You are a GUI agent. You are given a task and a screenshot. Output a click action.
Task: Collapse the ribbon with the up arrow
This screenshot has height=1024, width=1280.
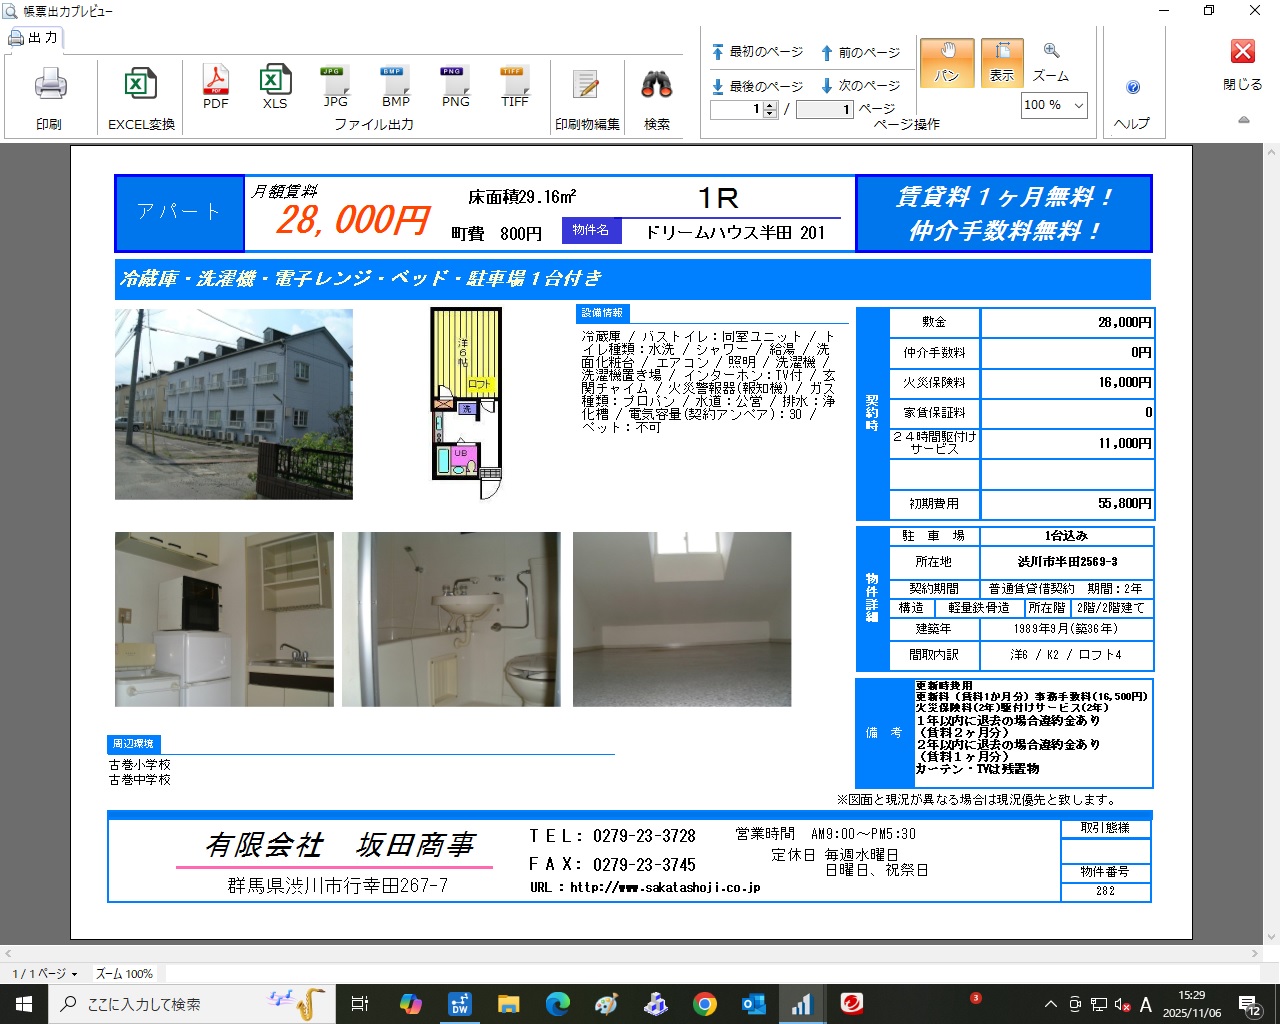click(x=1244, y=120)
